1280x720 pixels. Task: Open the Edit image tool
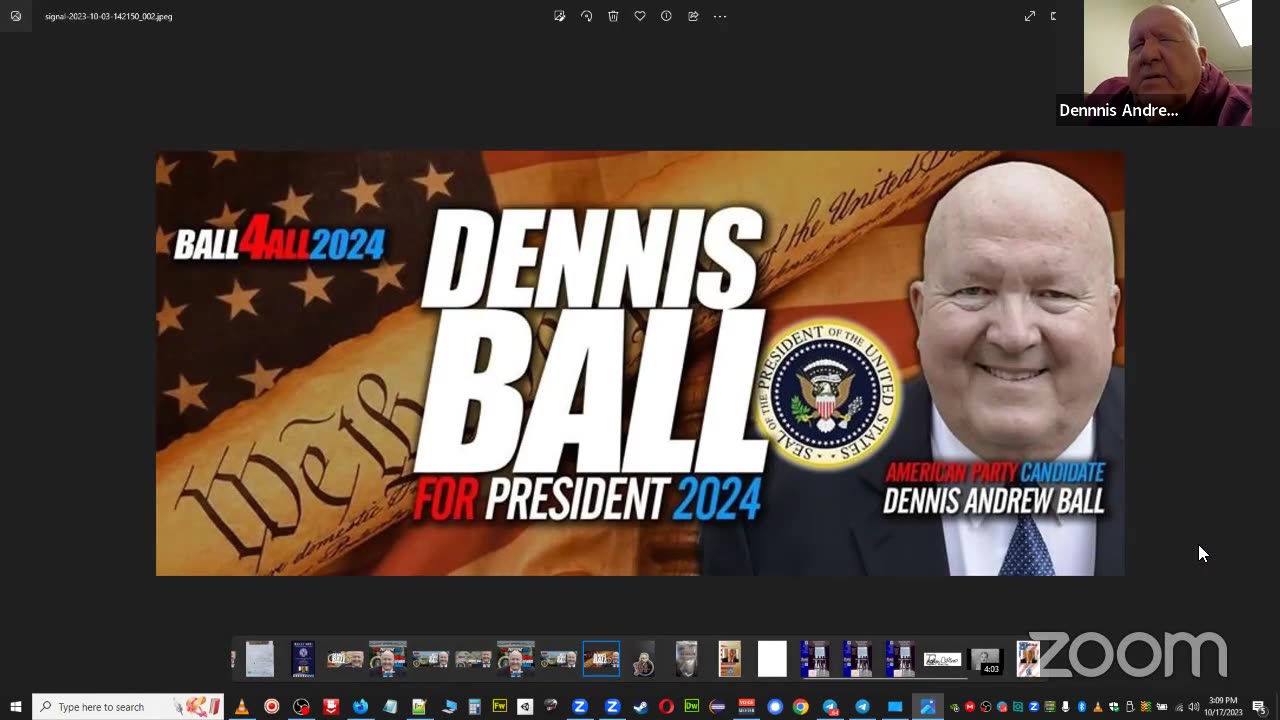point(560,16)
